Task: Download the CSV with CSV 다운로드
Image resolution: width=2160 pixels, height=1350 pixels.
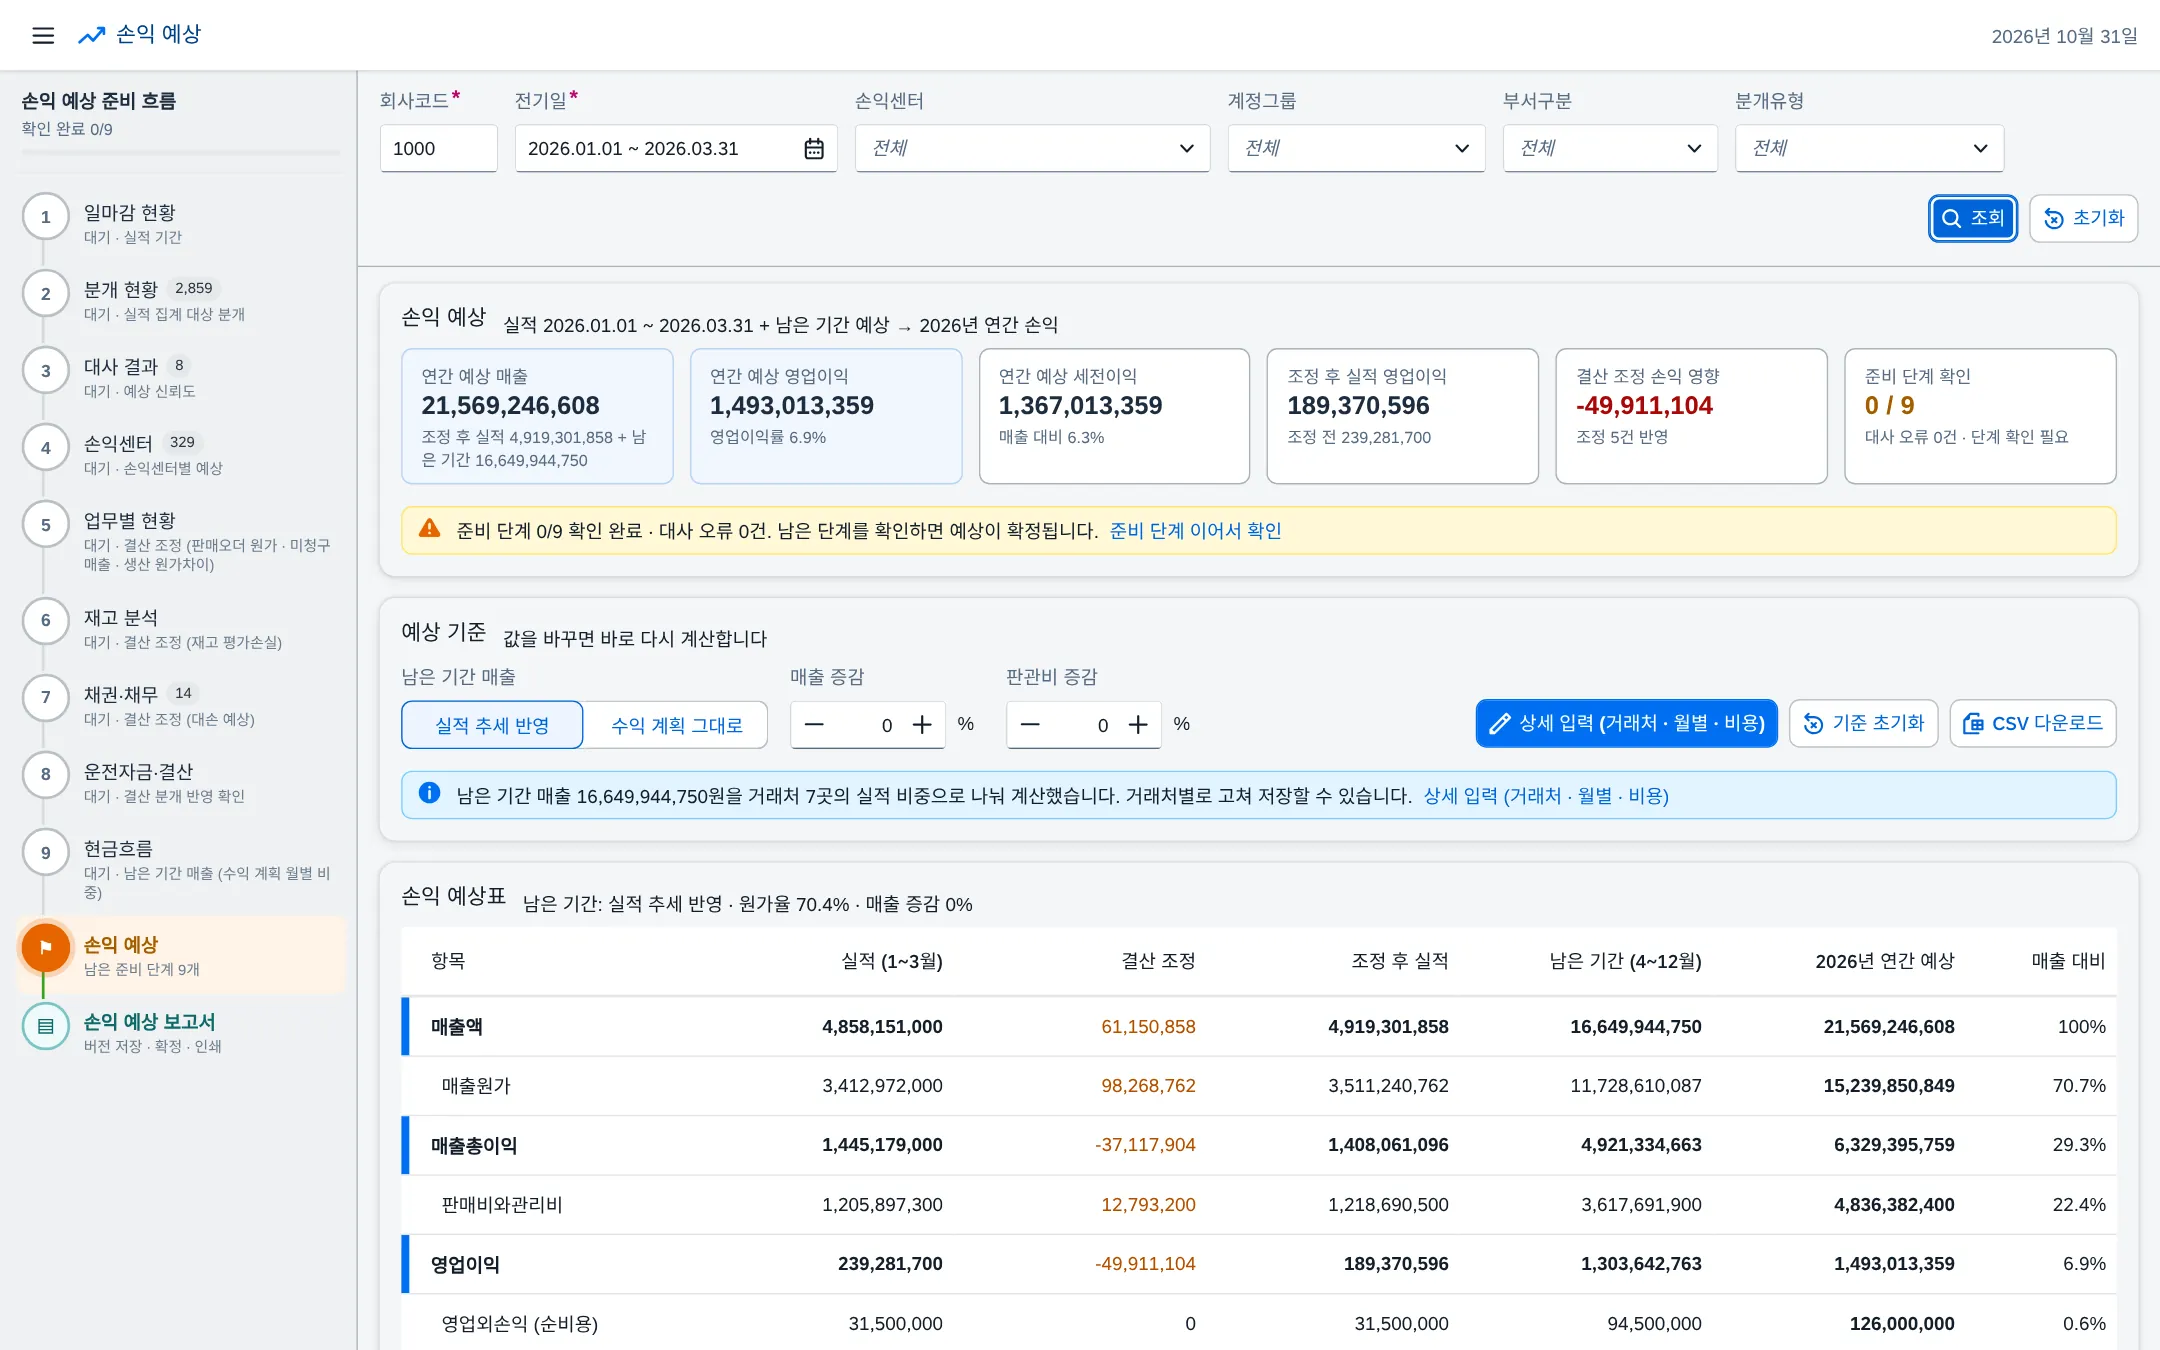Action: (2032, 723)
